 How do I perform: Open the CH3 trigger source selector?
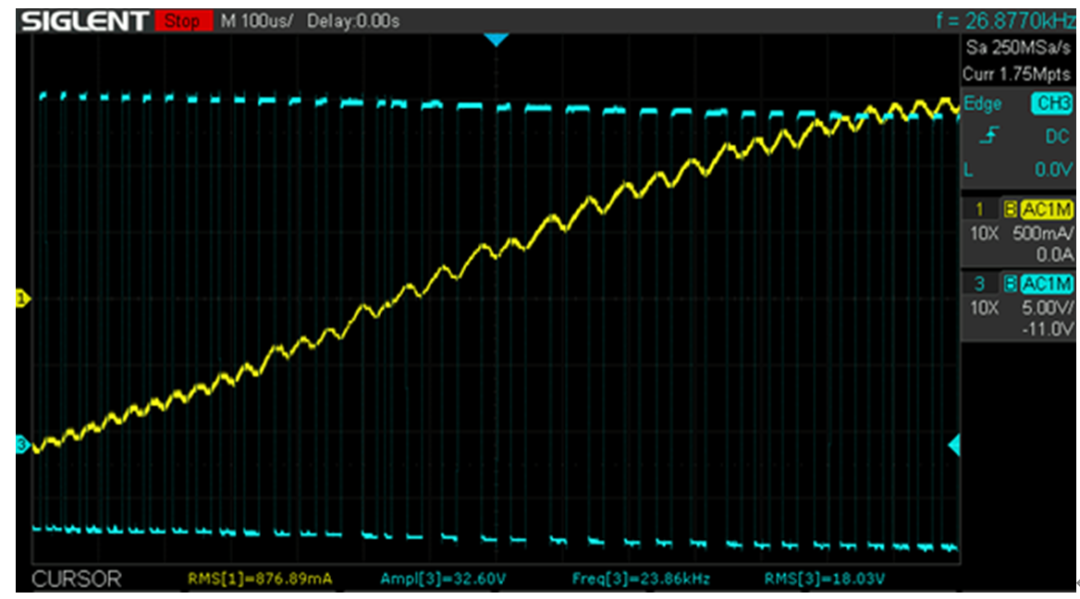coord(1051,104)
